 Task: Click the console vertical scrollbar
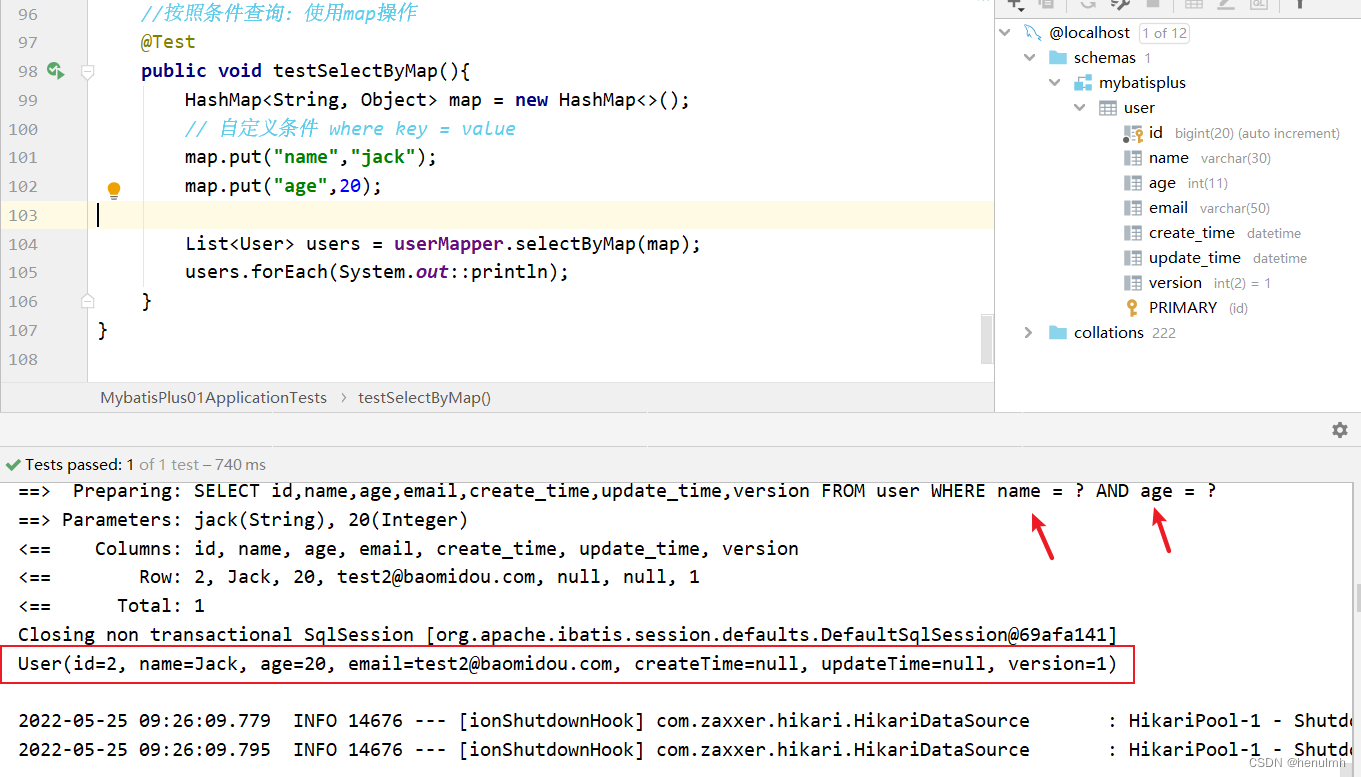point(1356,597)
